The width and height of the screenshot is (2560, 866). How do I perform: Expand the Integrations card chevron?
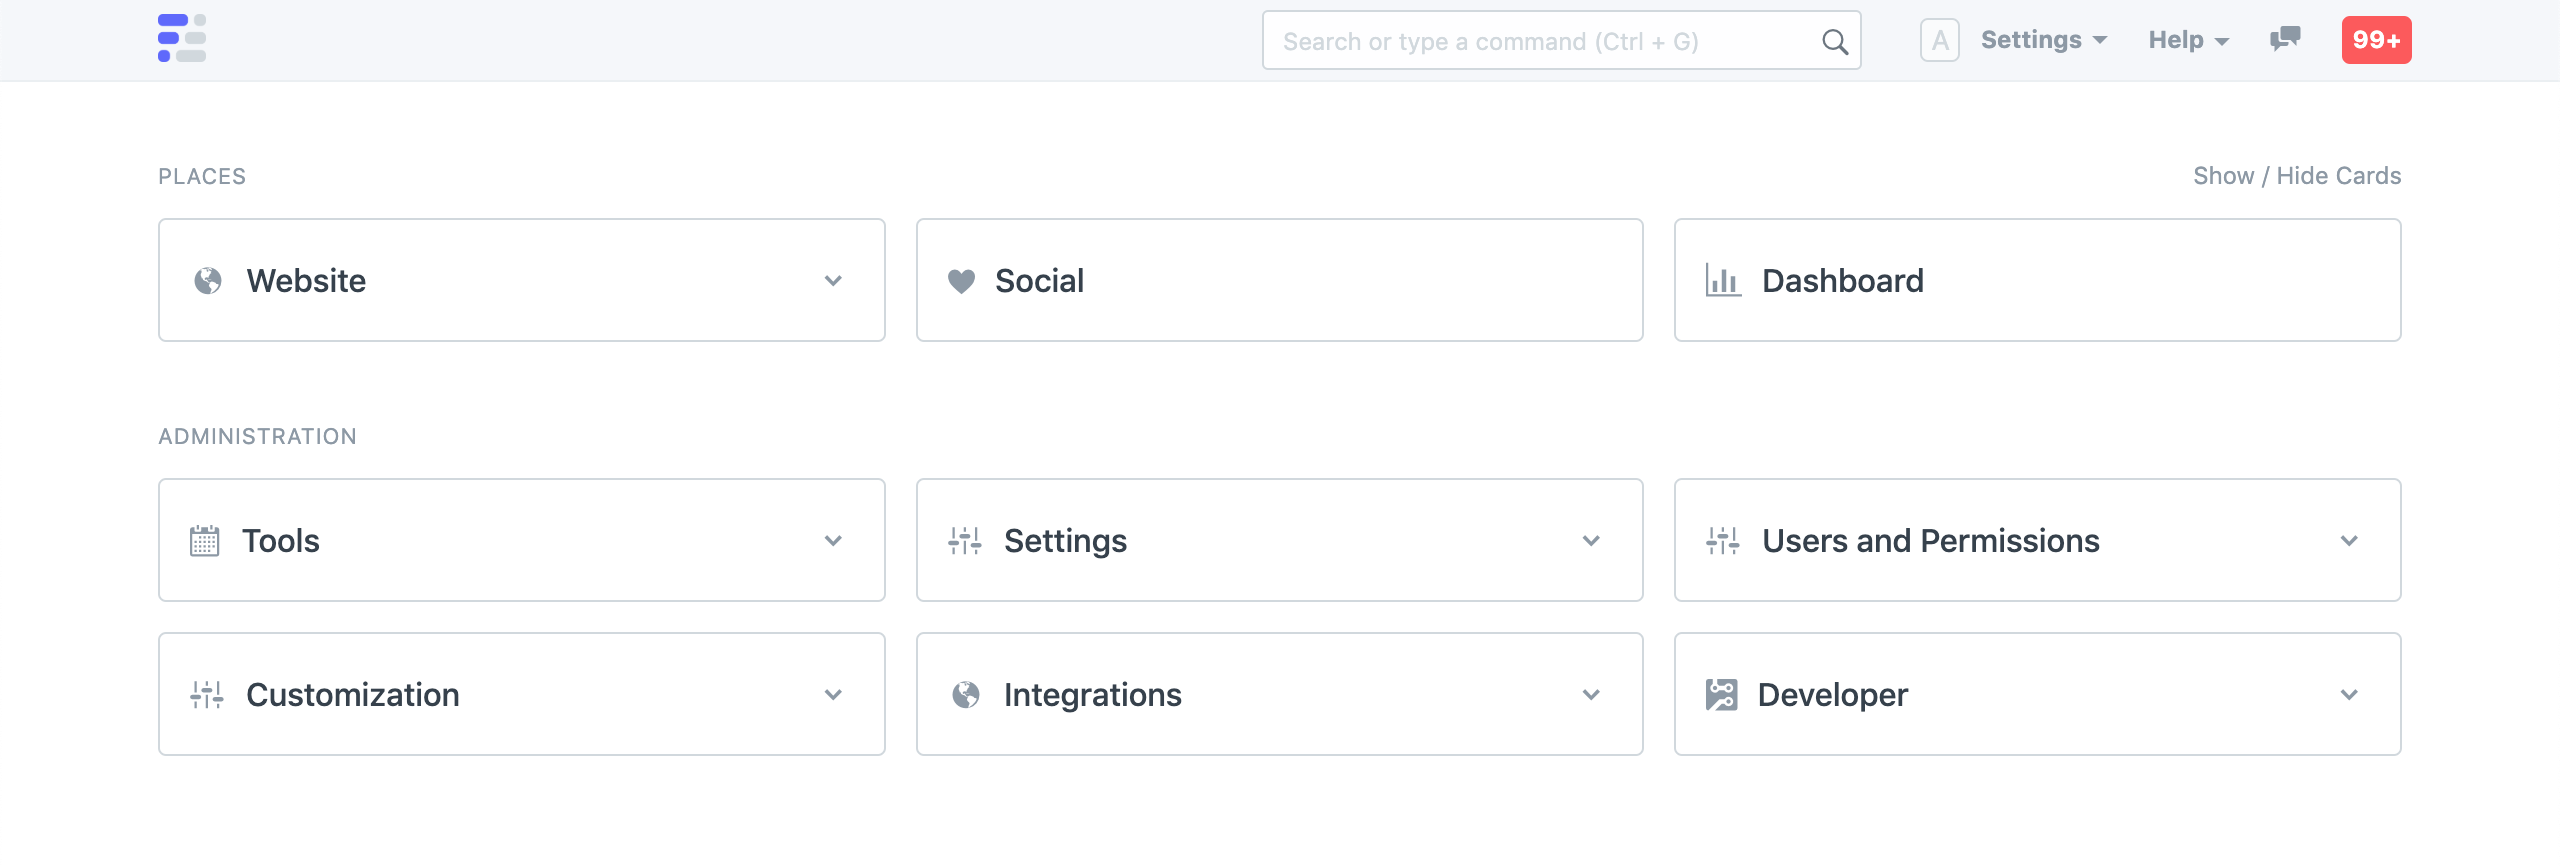click(x=1591, y=695)
